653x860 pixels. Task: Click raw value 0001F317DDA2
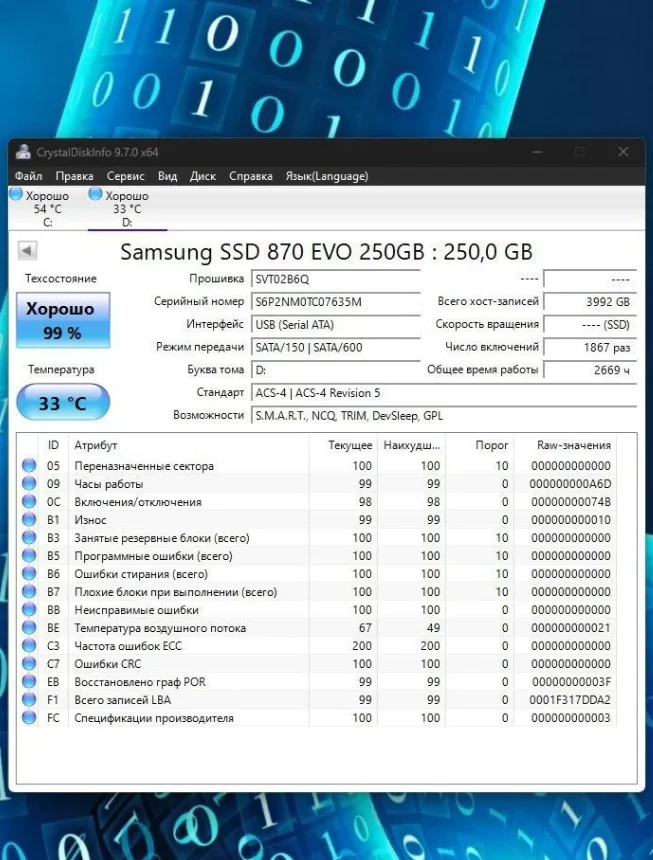point(570,700)
